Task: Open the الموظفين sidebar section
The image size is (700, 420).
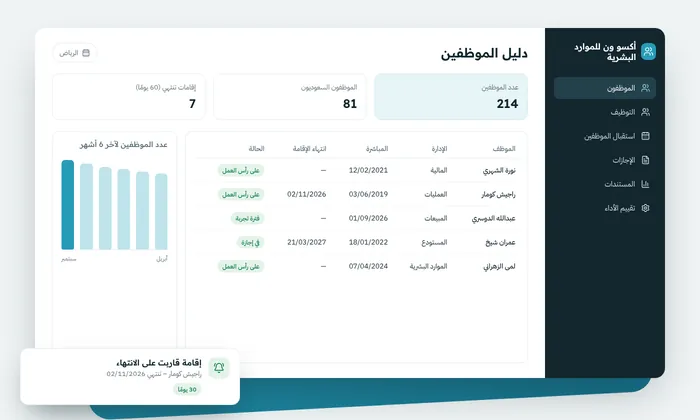Action: click(x=604, y=88)
